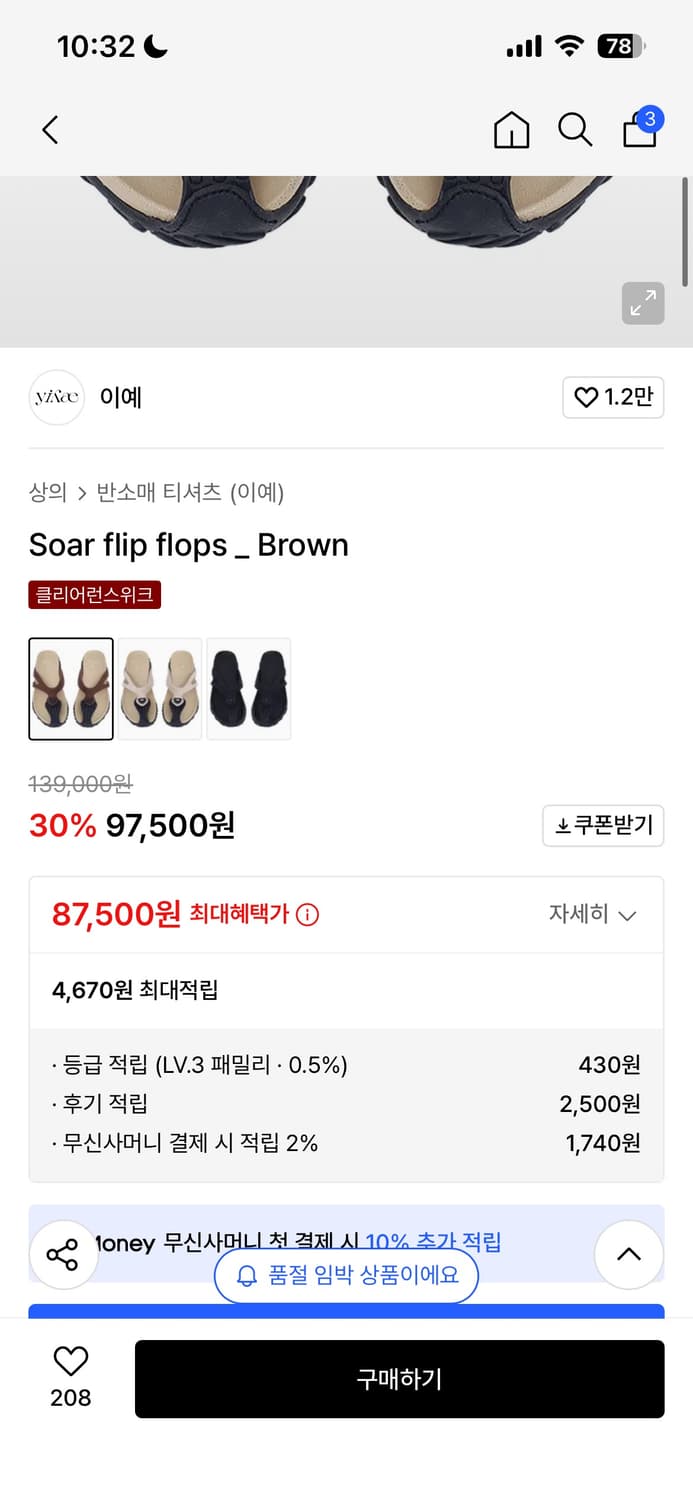
Task: Download a coupon via 쿠폰받기
Action: coord(602,825)
